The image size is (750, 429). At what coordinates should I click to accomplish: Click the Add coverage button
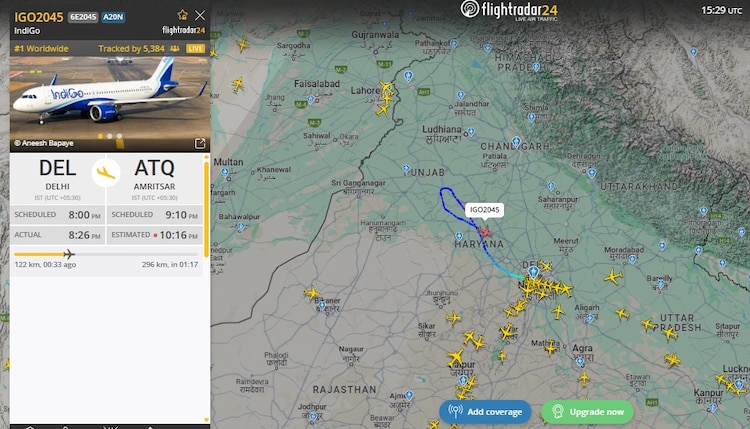coord(485,412)
